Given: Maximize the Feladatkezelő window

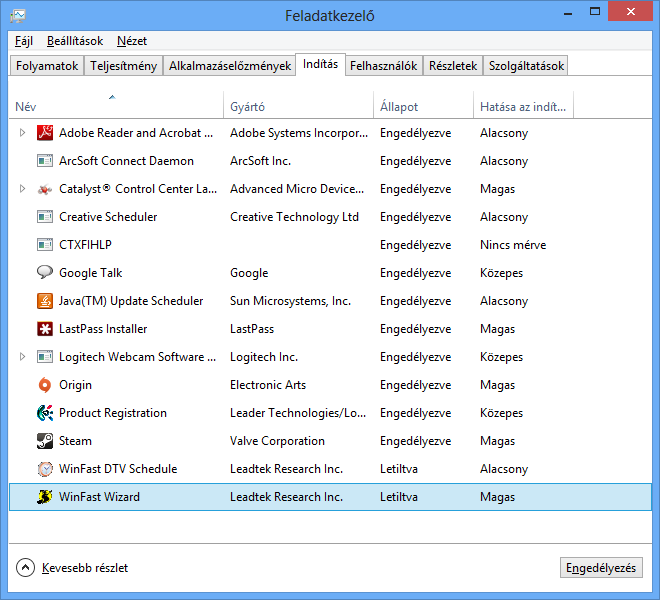Looking at the screenshot, I should pyautogui.click(x=595, y=12).
